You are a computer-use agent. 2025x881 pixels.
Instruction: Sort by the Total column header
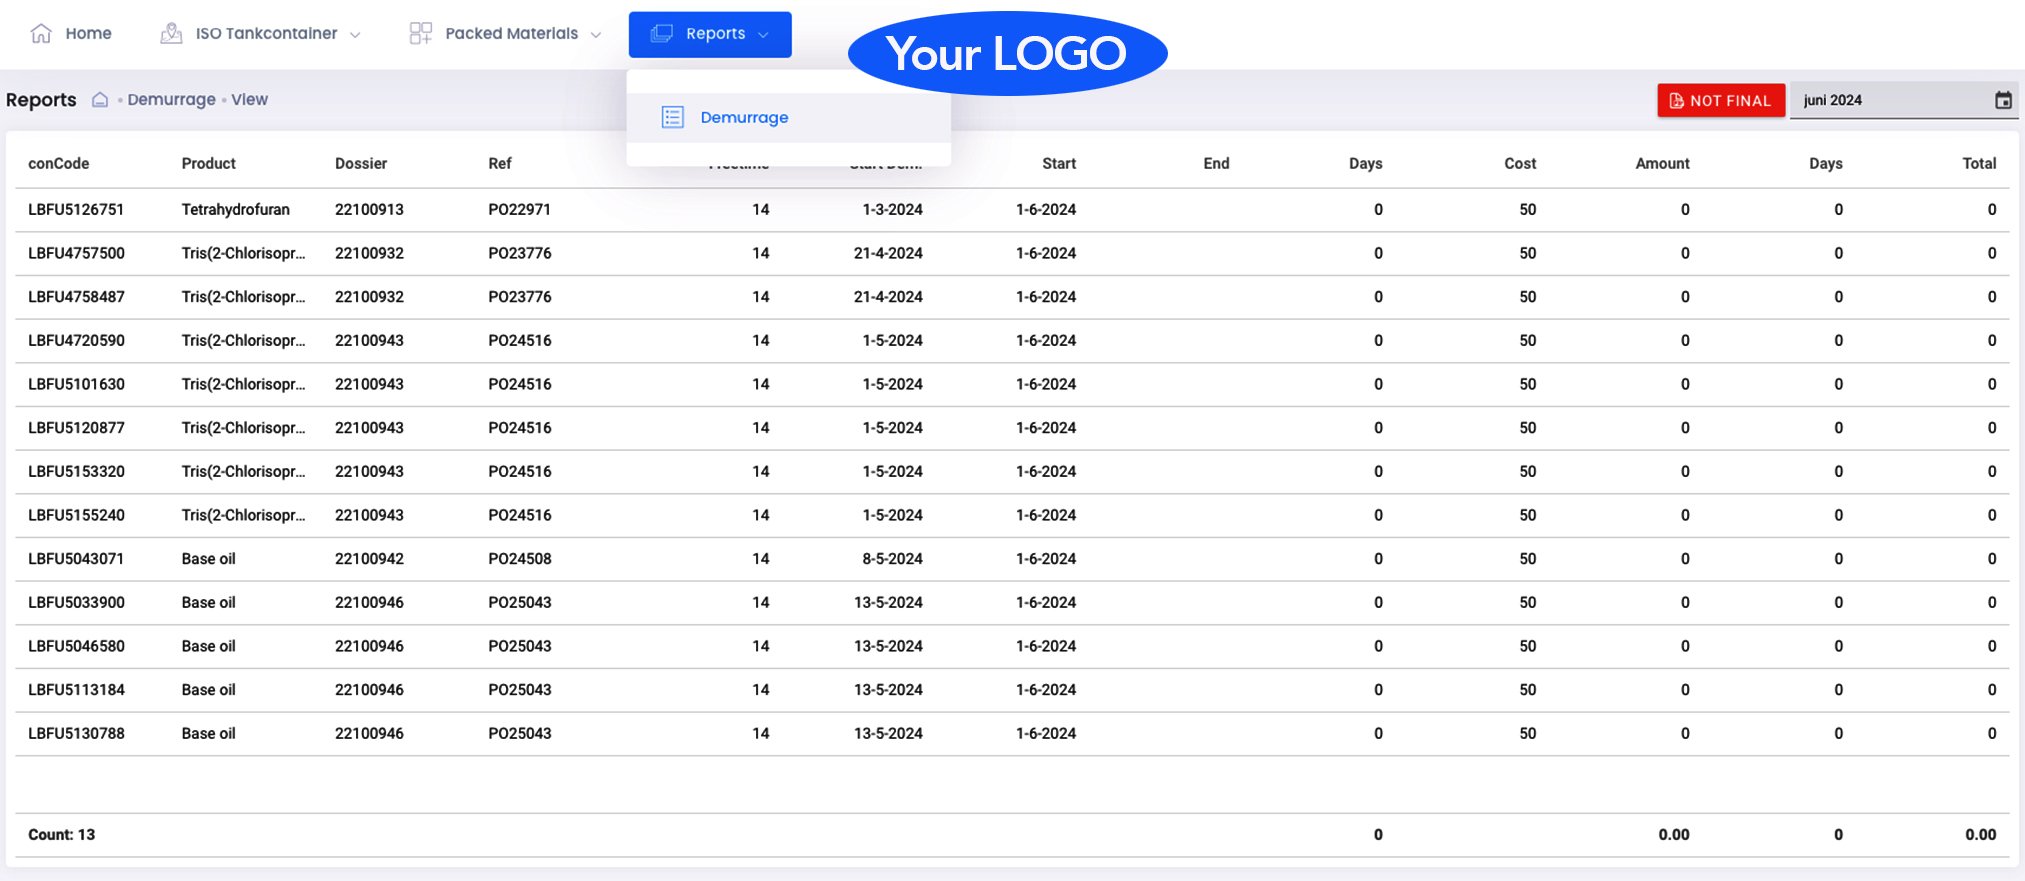pyautogui.click(x=1979, y=163)
